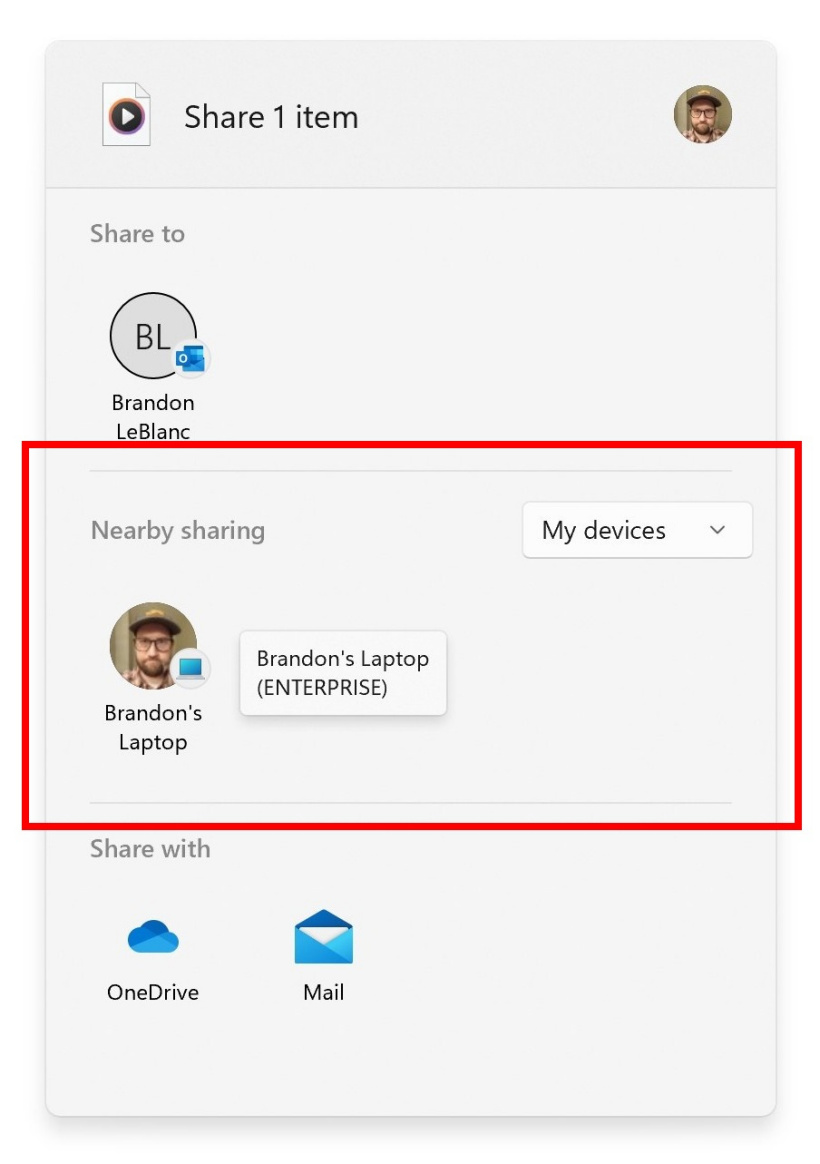Click the Nearby sharing section header
This screenshot has height=1164, width=820.
179,530
